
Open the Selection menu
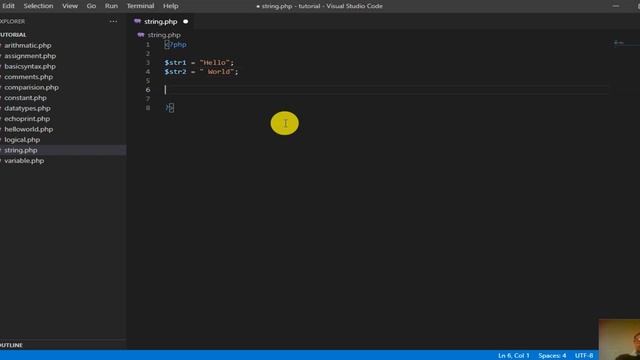(x=38, y=6)
